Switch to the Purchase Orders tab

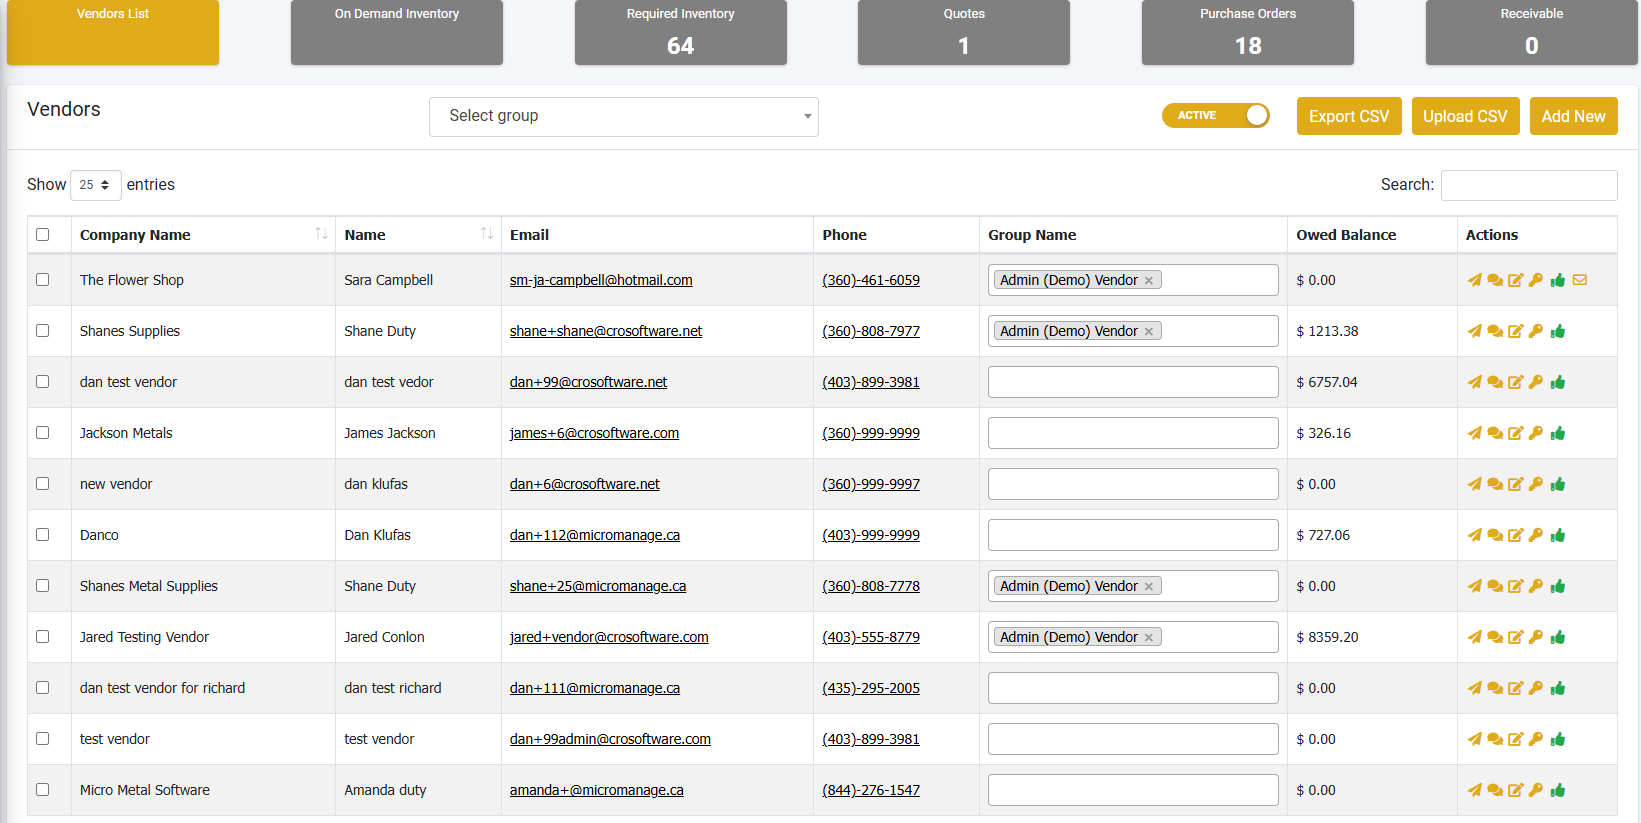coord(1247,32)
